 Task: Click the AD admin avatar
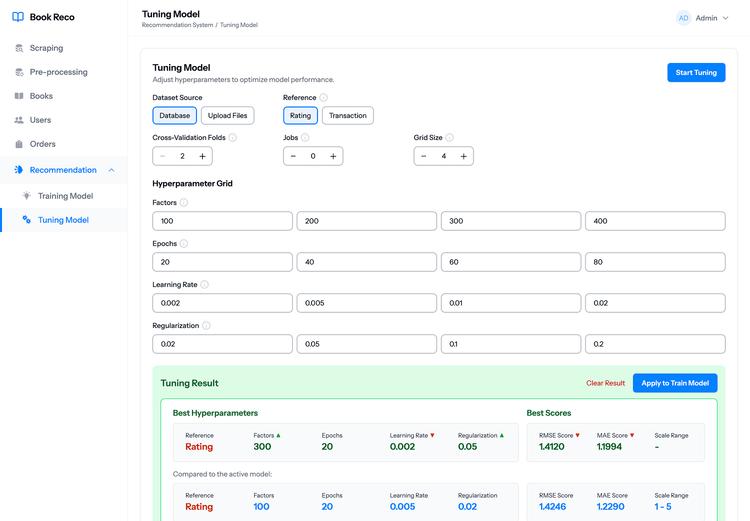pos(684,18)
